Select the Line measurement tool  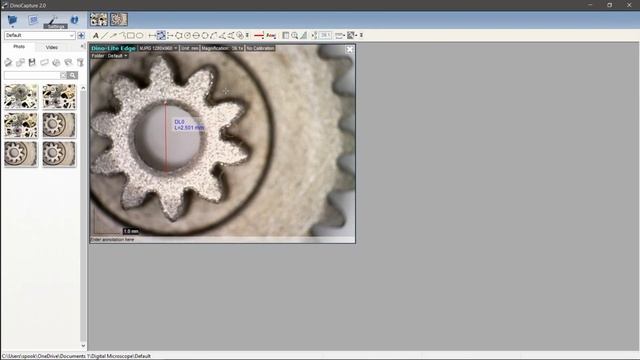152,36
